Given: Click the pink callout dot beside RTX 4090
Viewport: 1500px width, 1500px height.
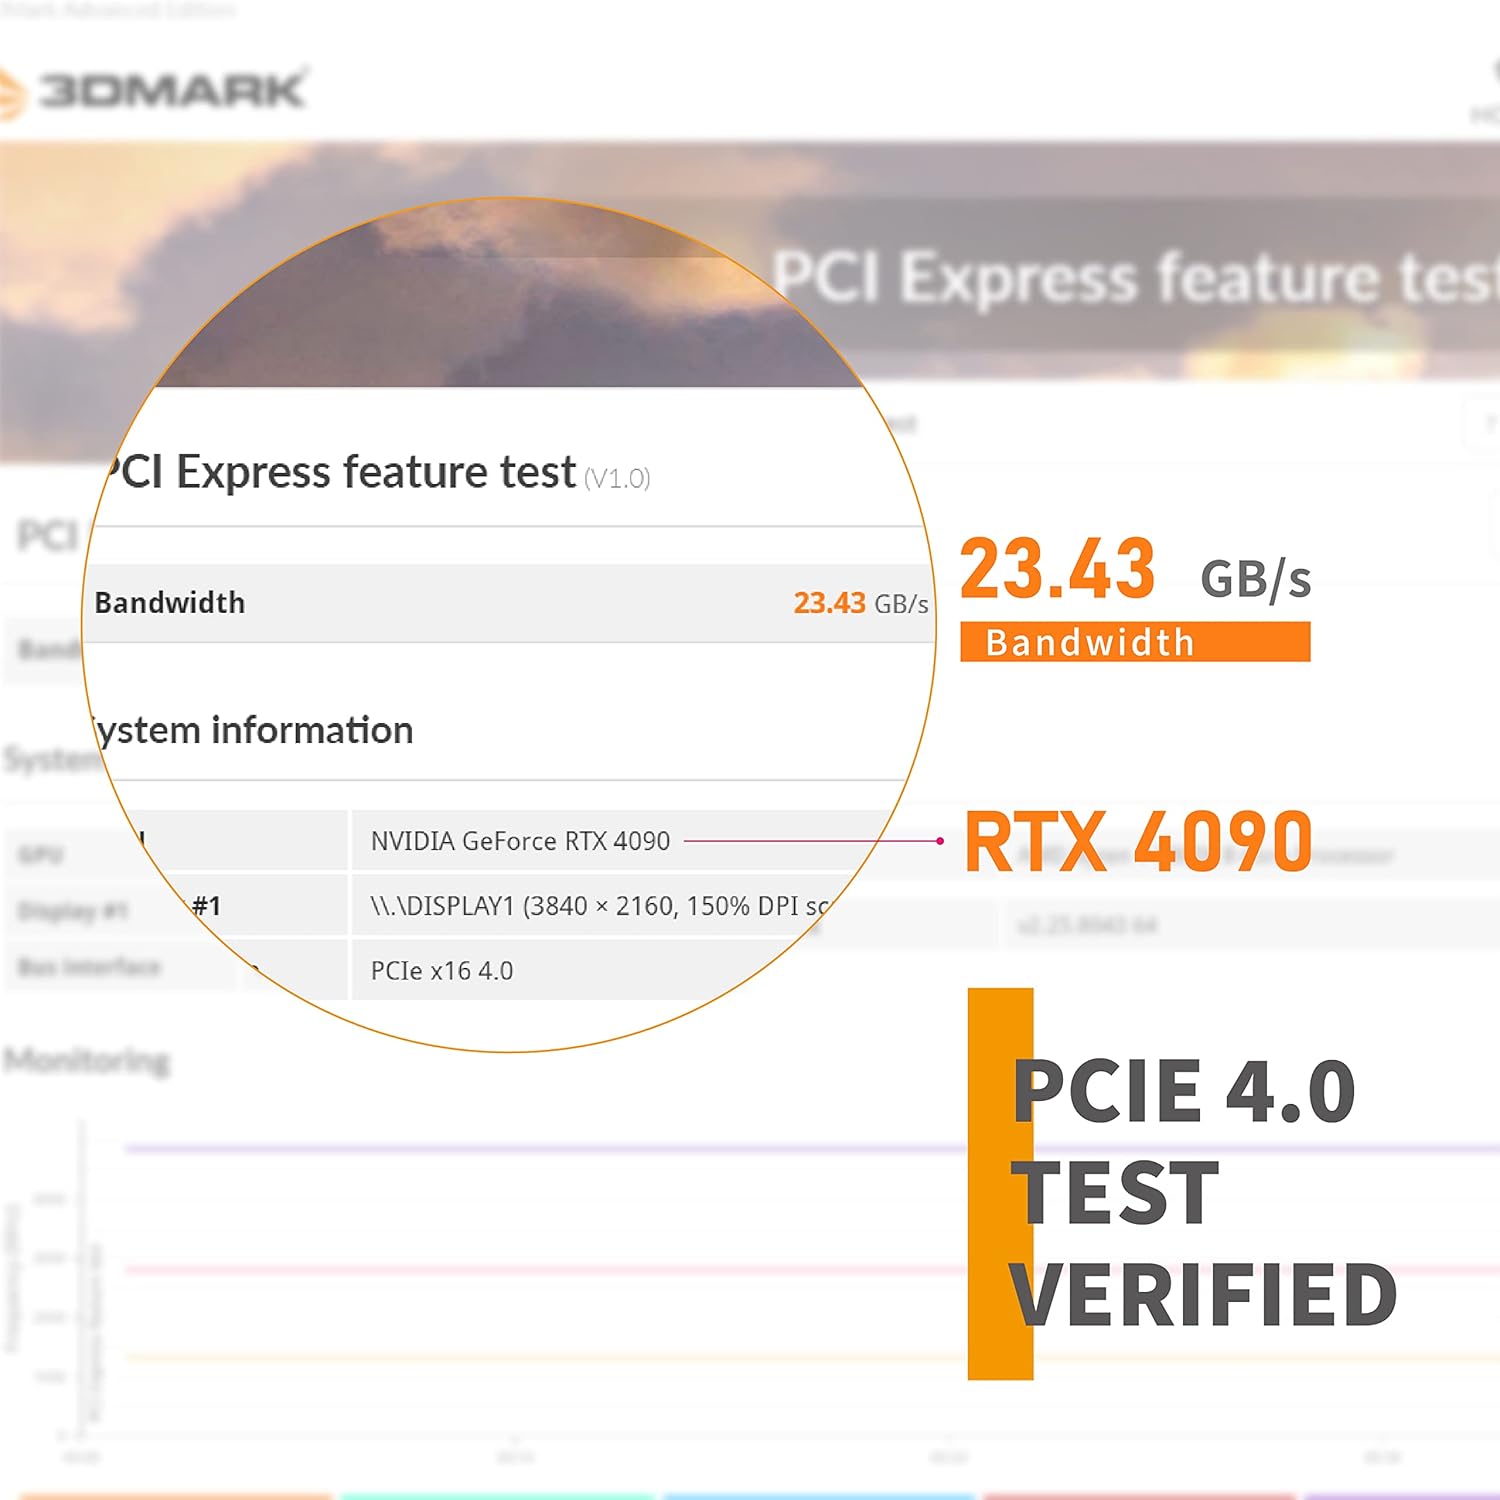Looking at the screenshot, I should click(x=940, y=841).
